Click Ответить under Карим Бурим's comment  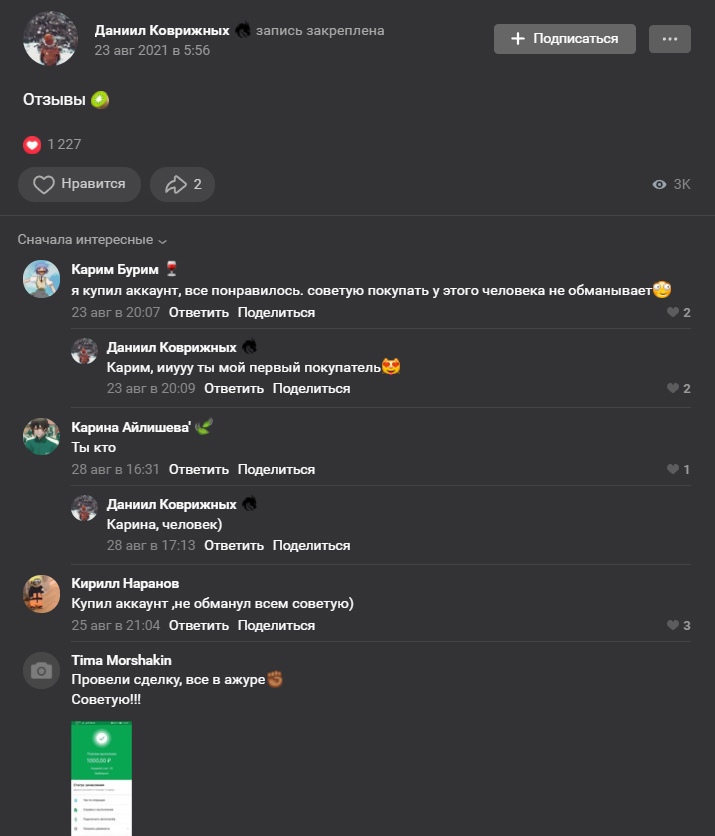point(198,312)
